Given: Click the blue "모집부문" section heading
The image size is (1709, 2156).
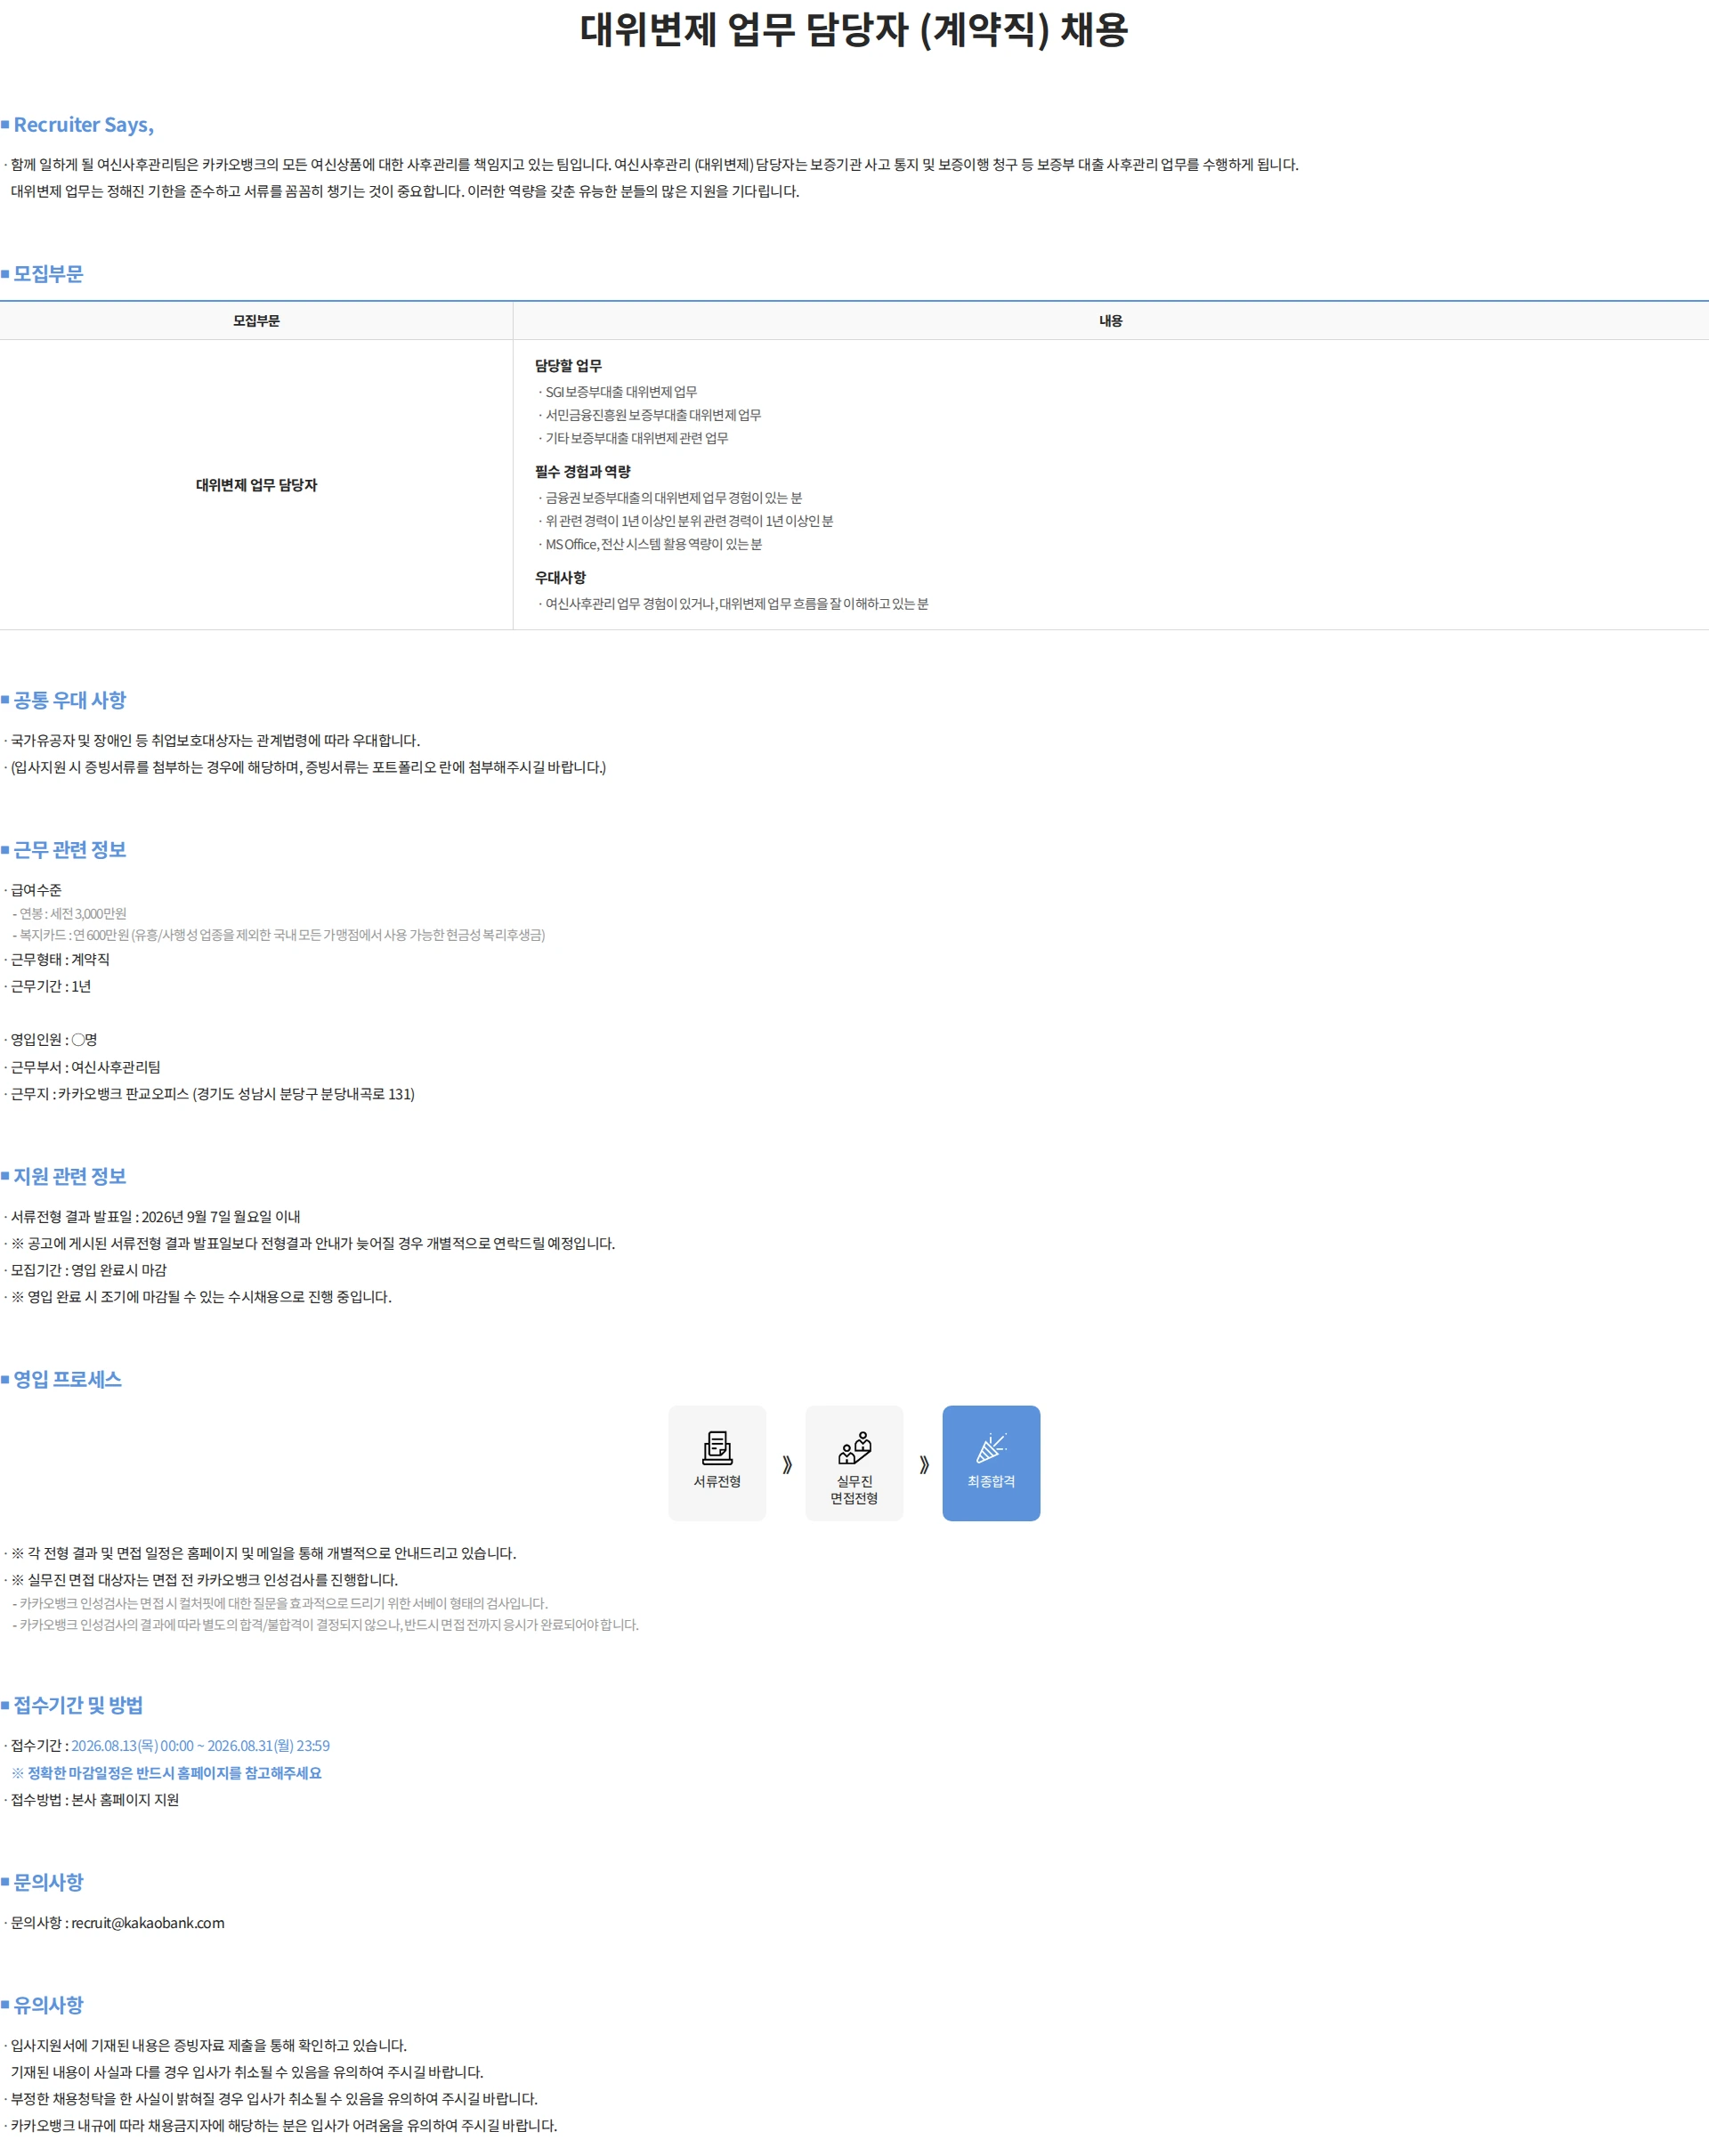Looking at the screenshot, I should click(48, 274).
